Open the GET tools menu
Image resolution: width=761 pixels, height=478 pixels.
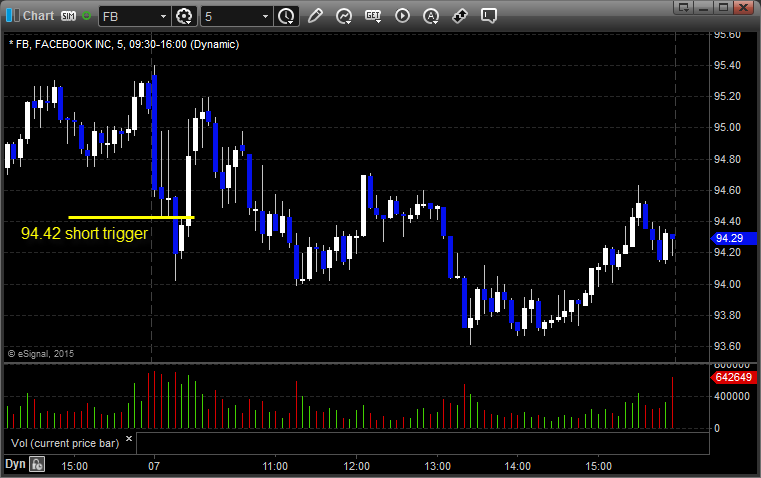tap(373, 16)
